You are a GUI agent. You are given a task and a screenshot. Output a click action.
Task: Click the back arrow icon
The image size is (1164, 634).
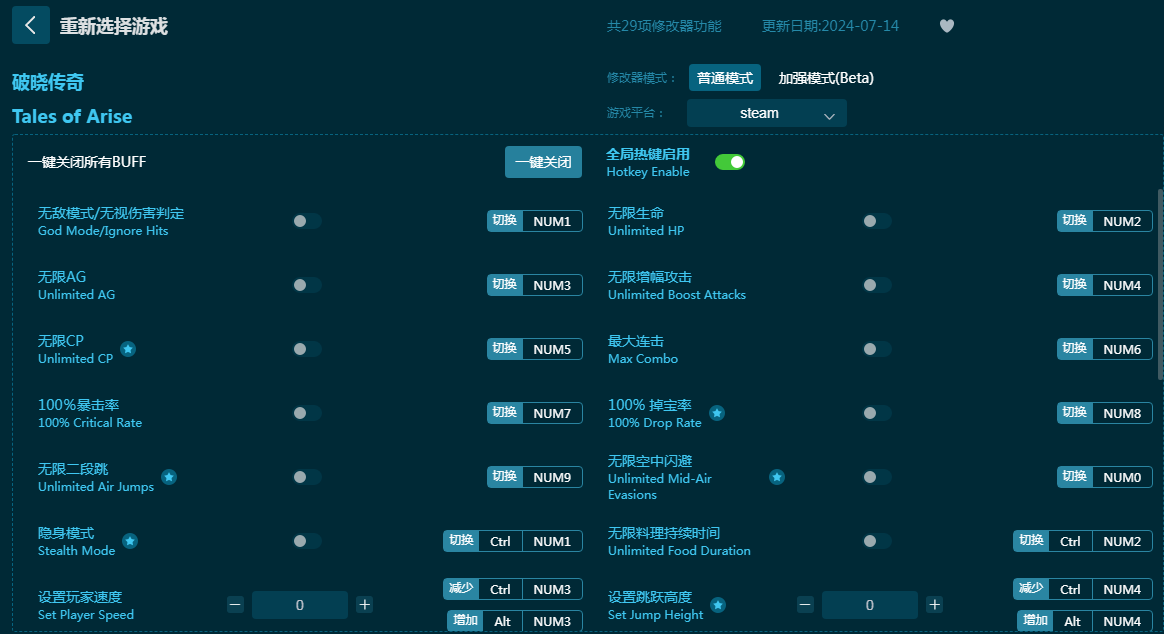coord(30,25)
